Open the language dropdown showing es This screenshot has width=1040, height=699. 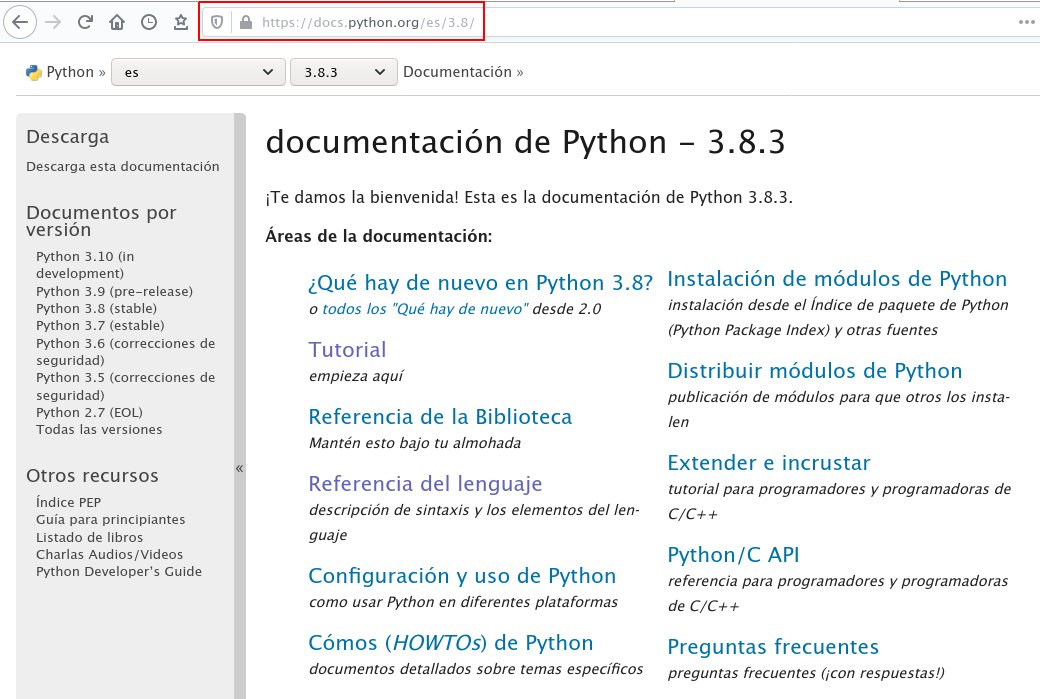point(198,72)
